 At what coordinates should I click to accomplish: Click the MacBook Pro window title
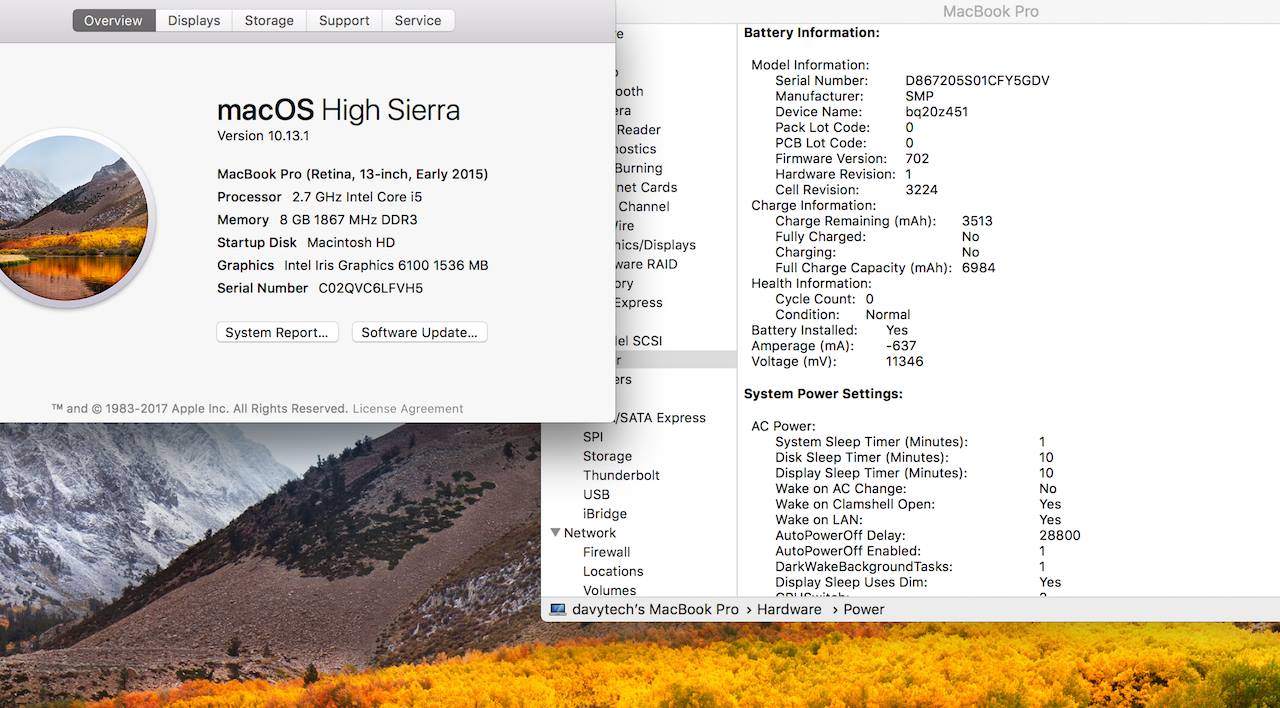point(990,12)
